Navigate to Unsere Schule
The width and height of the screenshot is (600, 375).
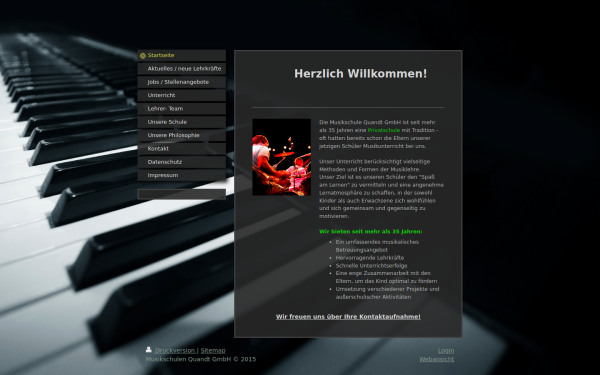(x=181, y=122)
